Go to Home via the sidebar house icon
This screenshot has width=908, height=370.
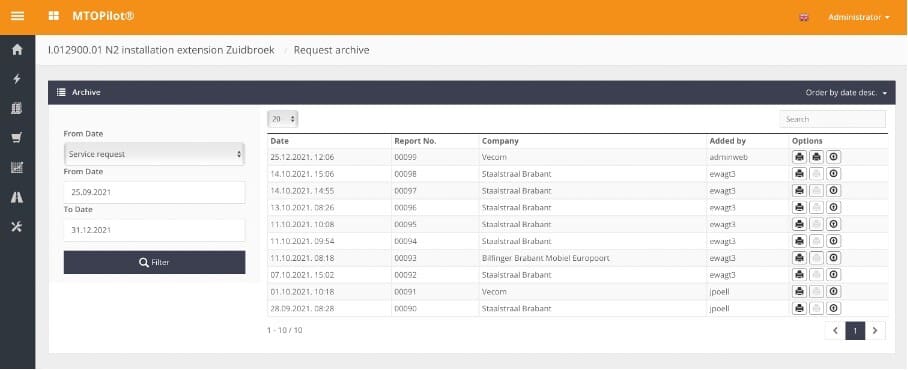coord(17,49)
